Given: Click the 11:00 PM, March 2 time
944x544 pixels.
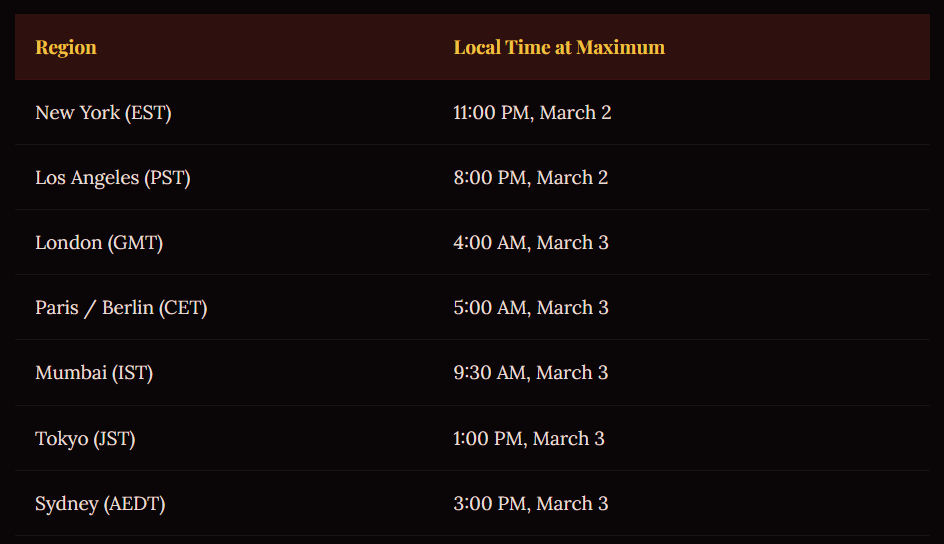Looking at the screenshot, I should tap(532, 113).
